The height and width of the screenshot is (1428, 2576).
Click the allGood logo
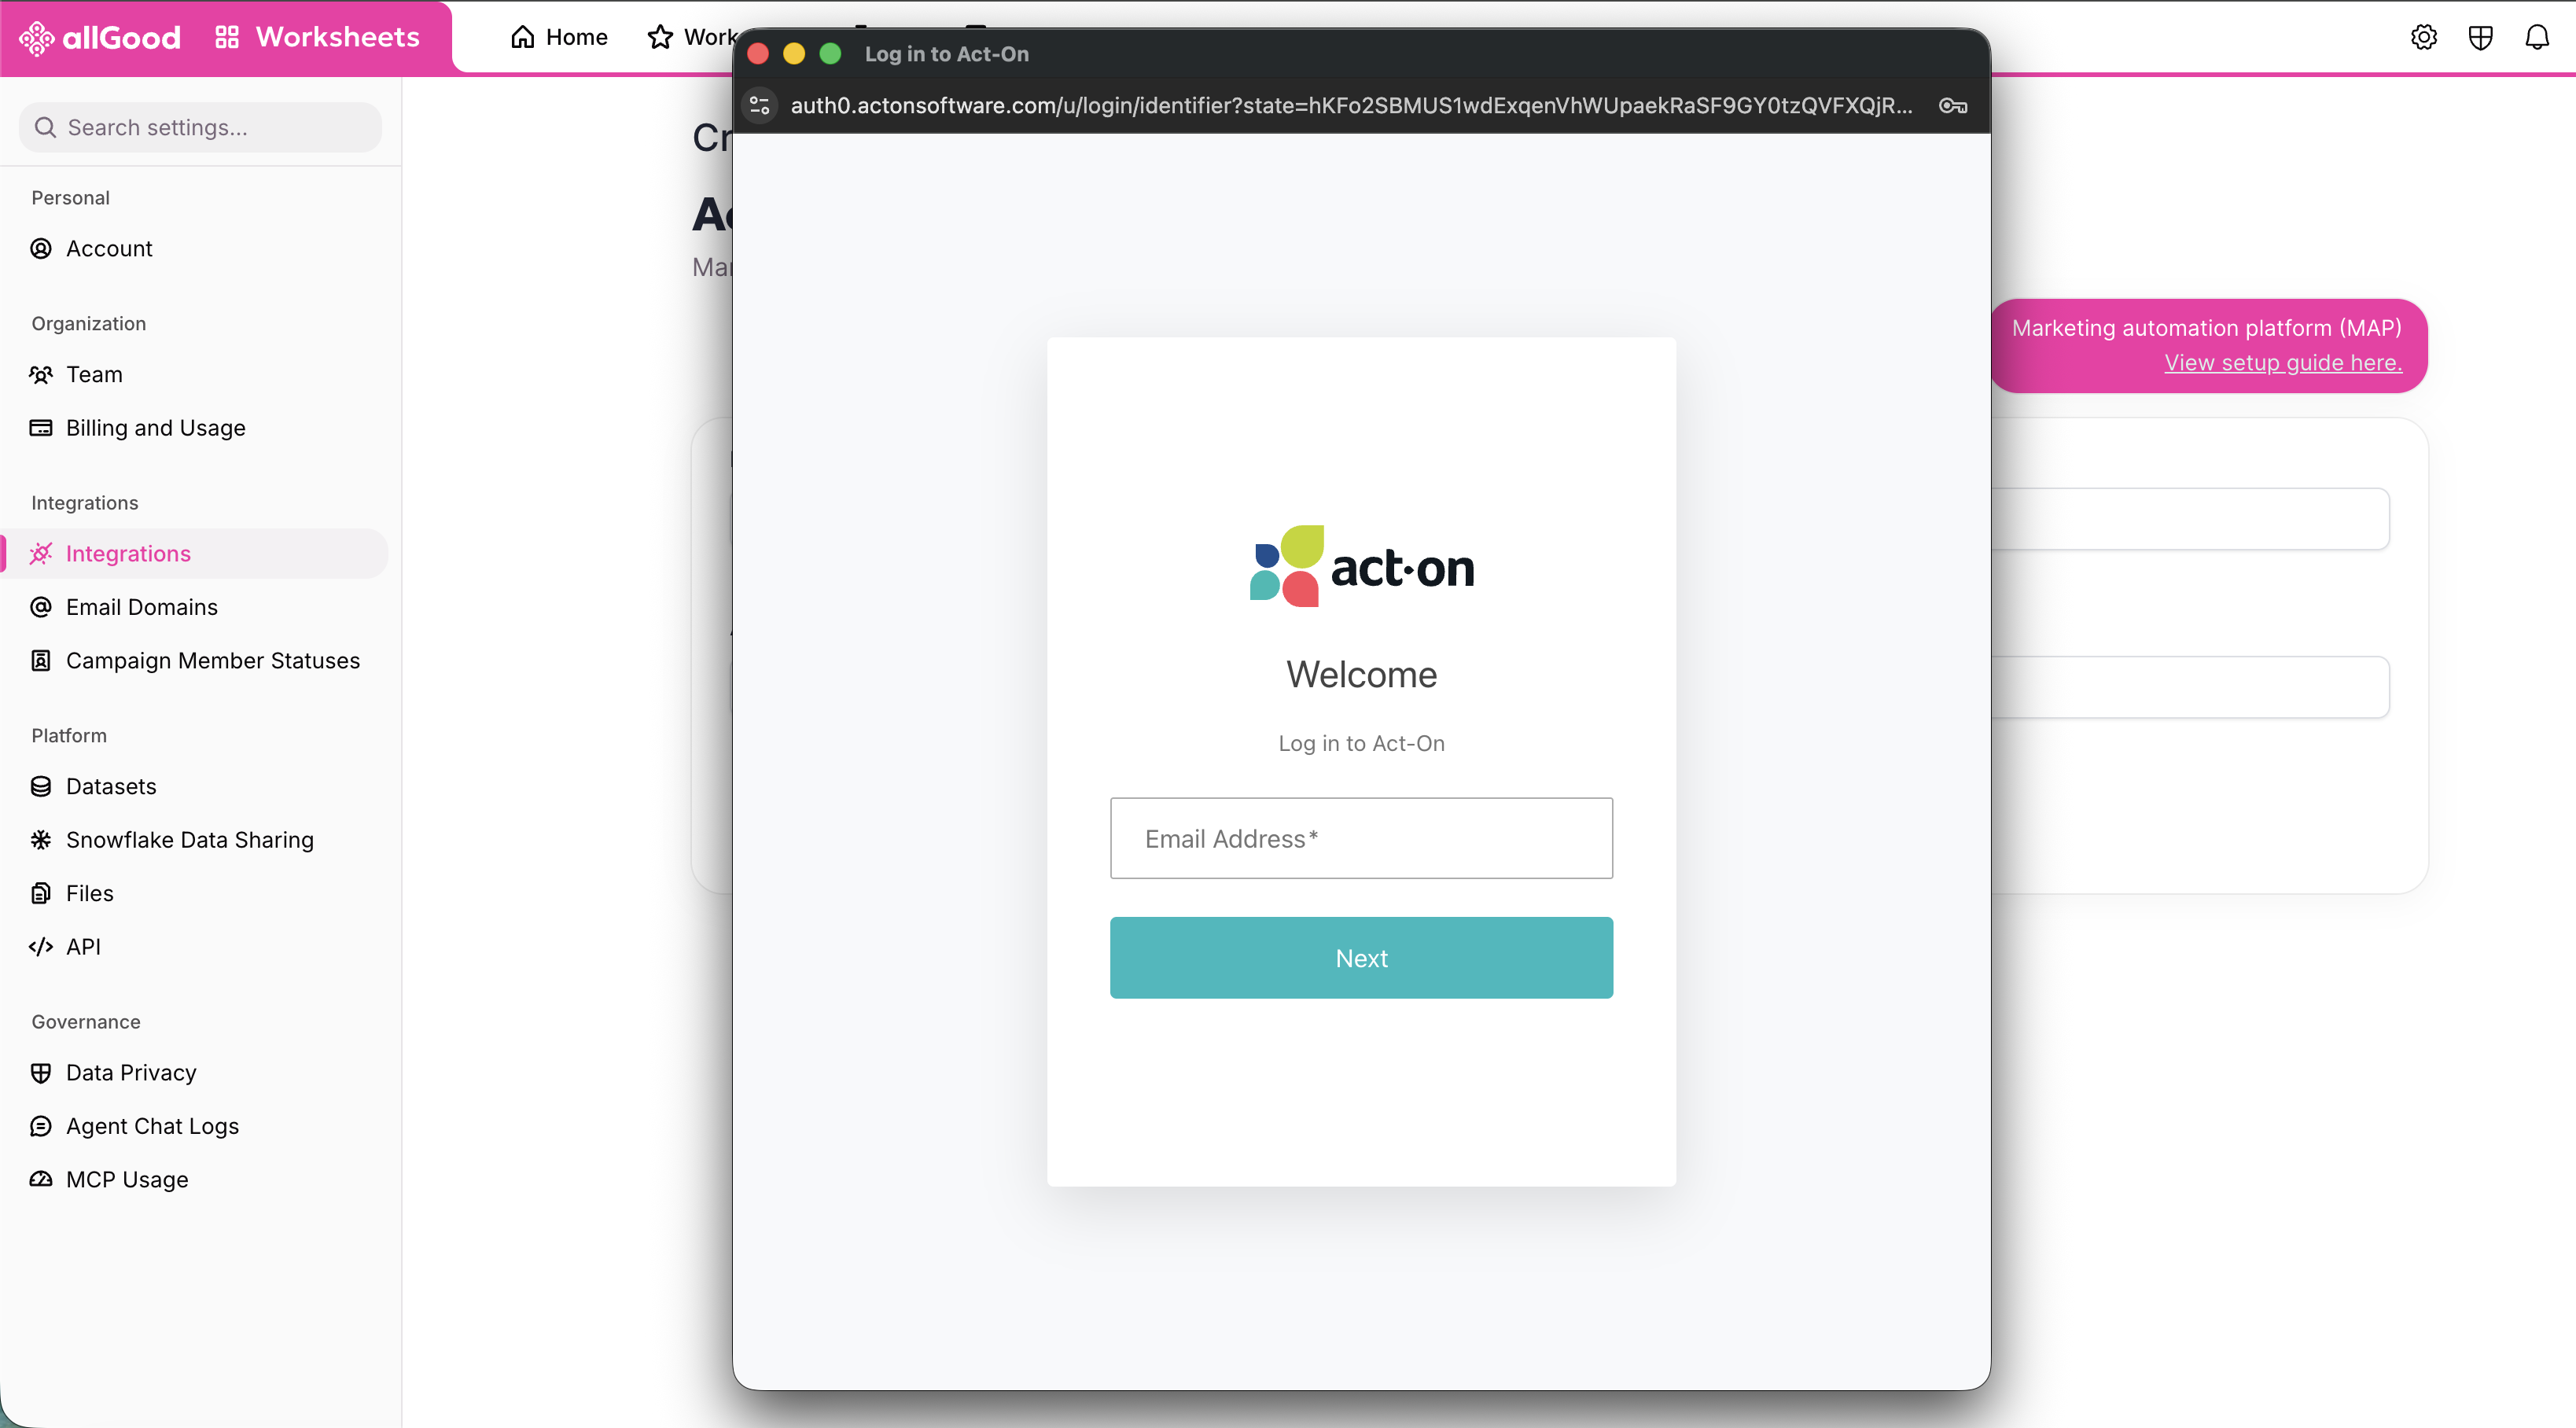(100, 38)
